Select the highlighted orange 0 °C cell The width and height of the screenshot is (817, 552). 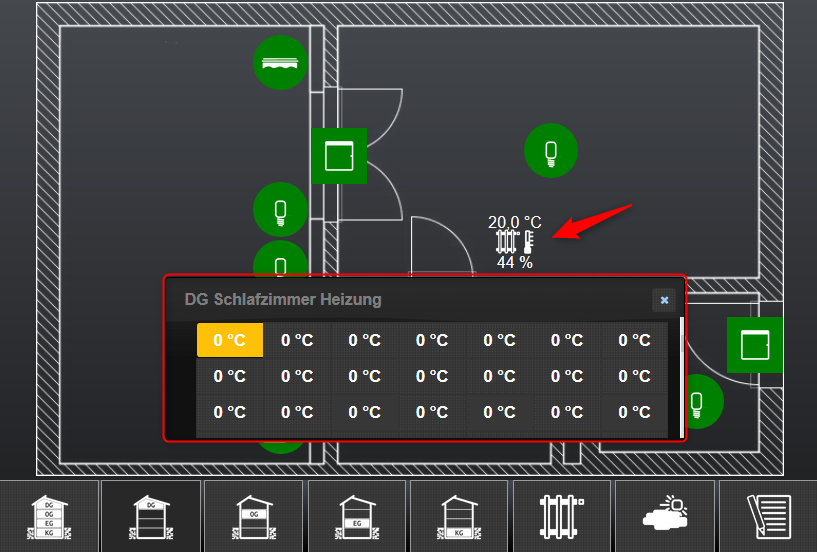click(230, 340)
